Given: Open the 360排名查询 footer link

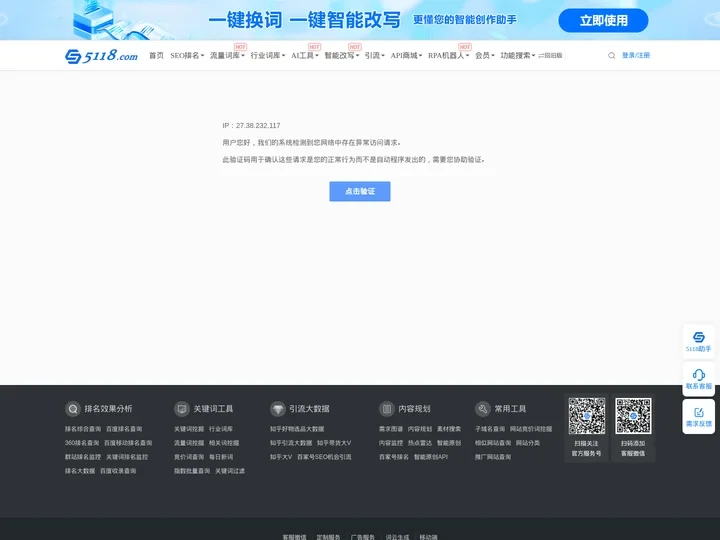Looking at the screenshot, I should click(82, 443).
